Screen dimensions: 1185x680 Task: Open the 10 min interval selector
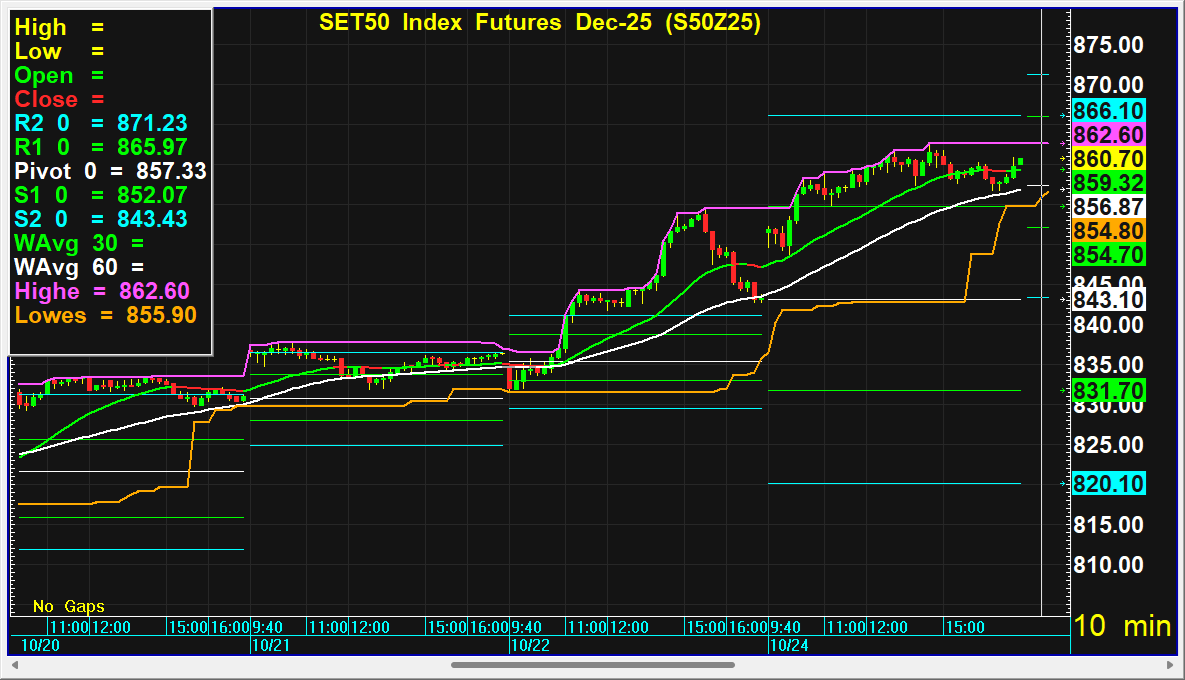(1121, 626)
